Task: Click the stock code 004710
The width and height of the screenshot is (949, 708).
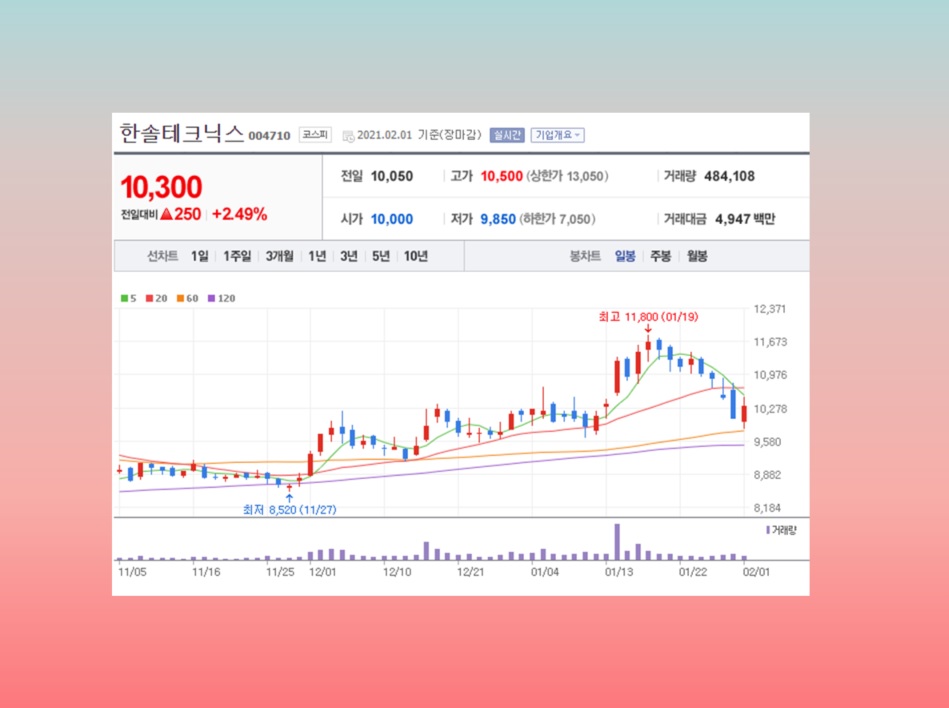Action: (x=269, y=136)
